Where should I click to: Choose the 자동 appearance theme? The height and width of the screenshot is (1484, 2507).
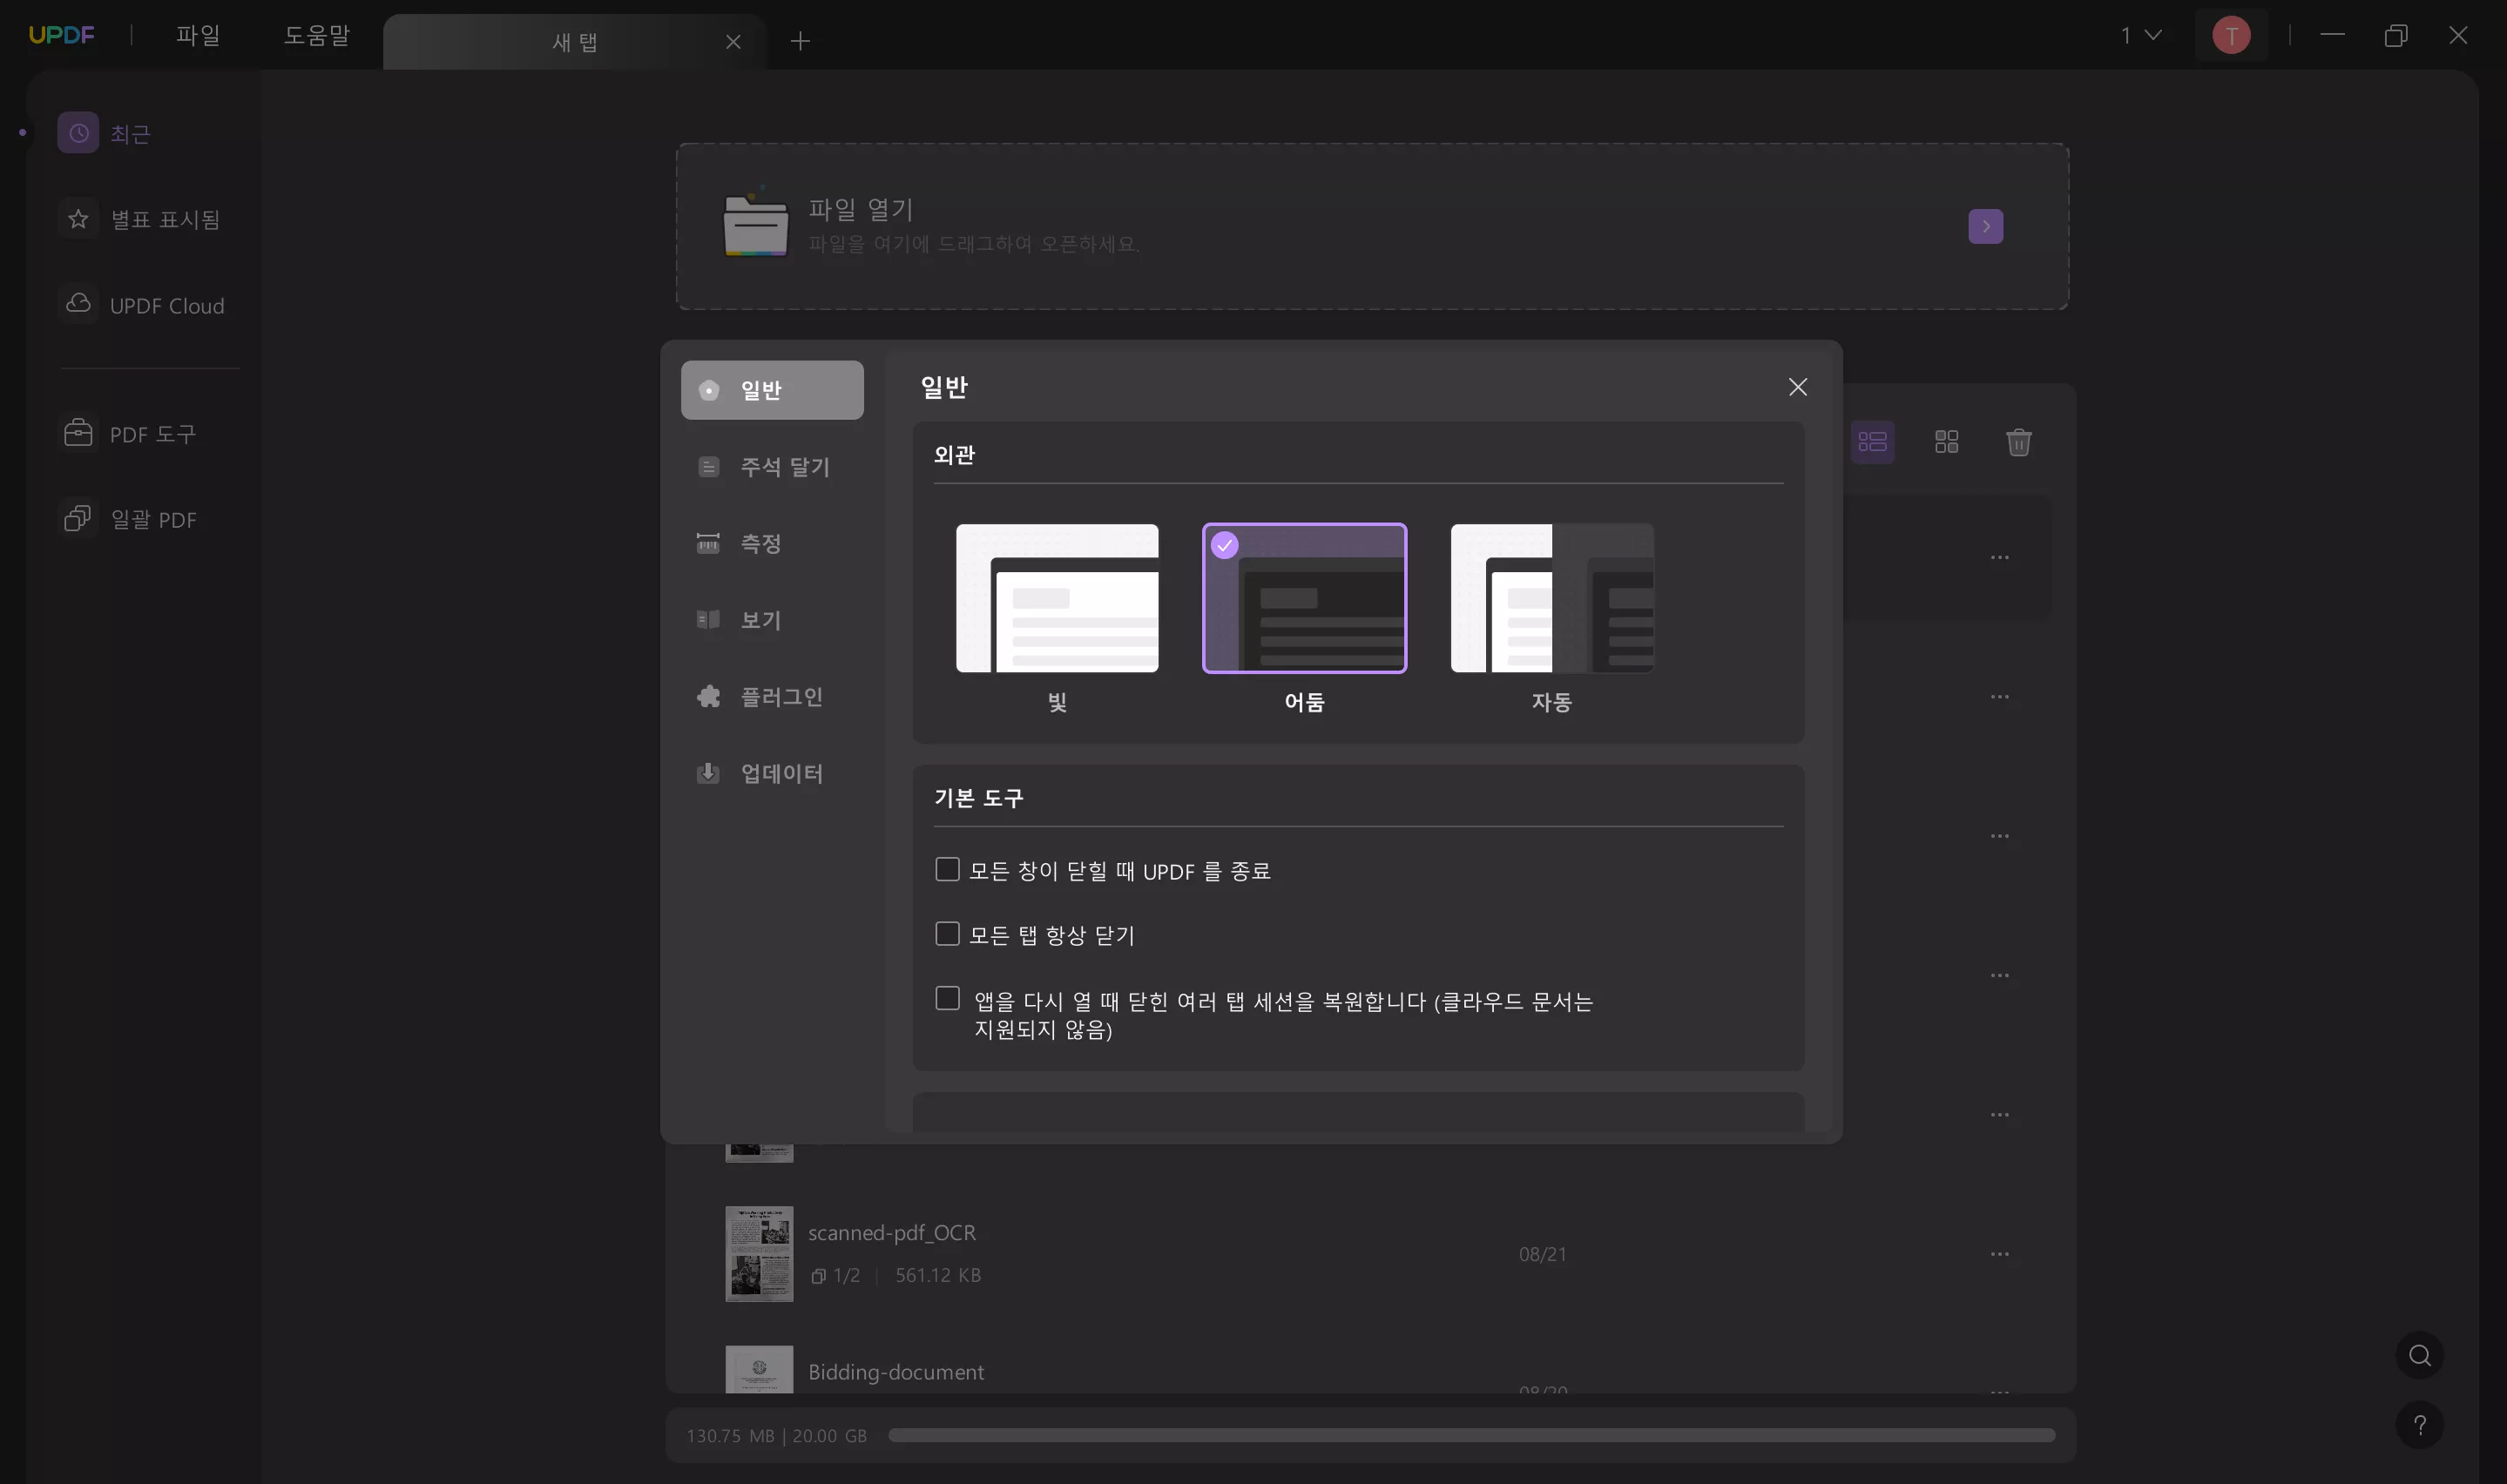pyautogui.click(x=1551, y=598)
